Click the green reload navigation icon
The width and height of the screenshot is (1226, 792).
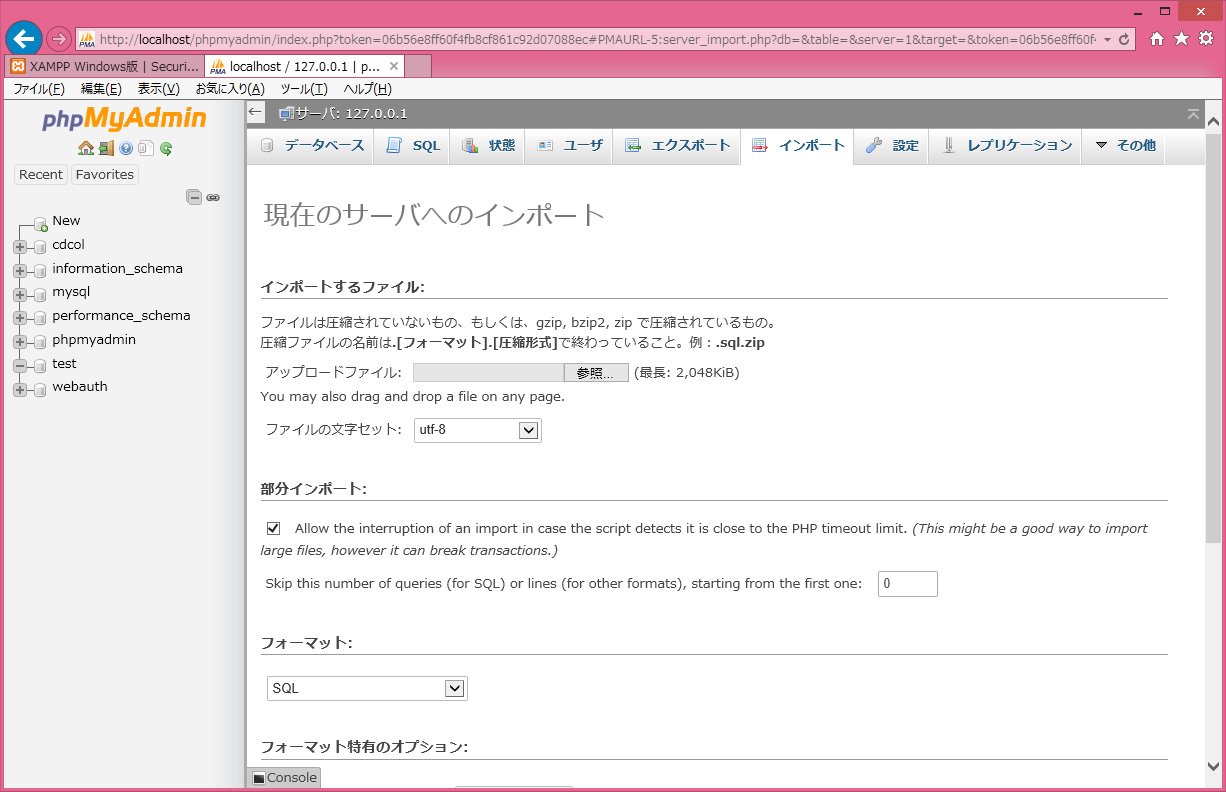pyautogui.click(x=166, y=148)
